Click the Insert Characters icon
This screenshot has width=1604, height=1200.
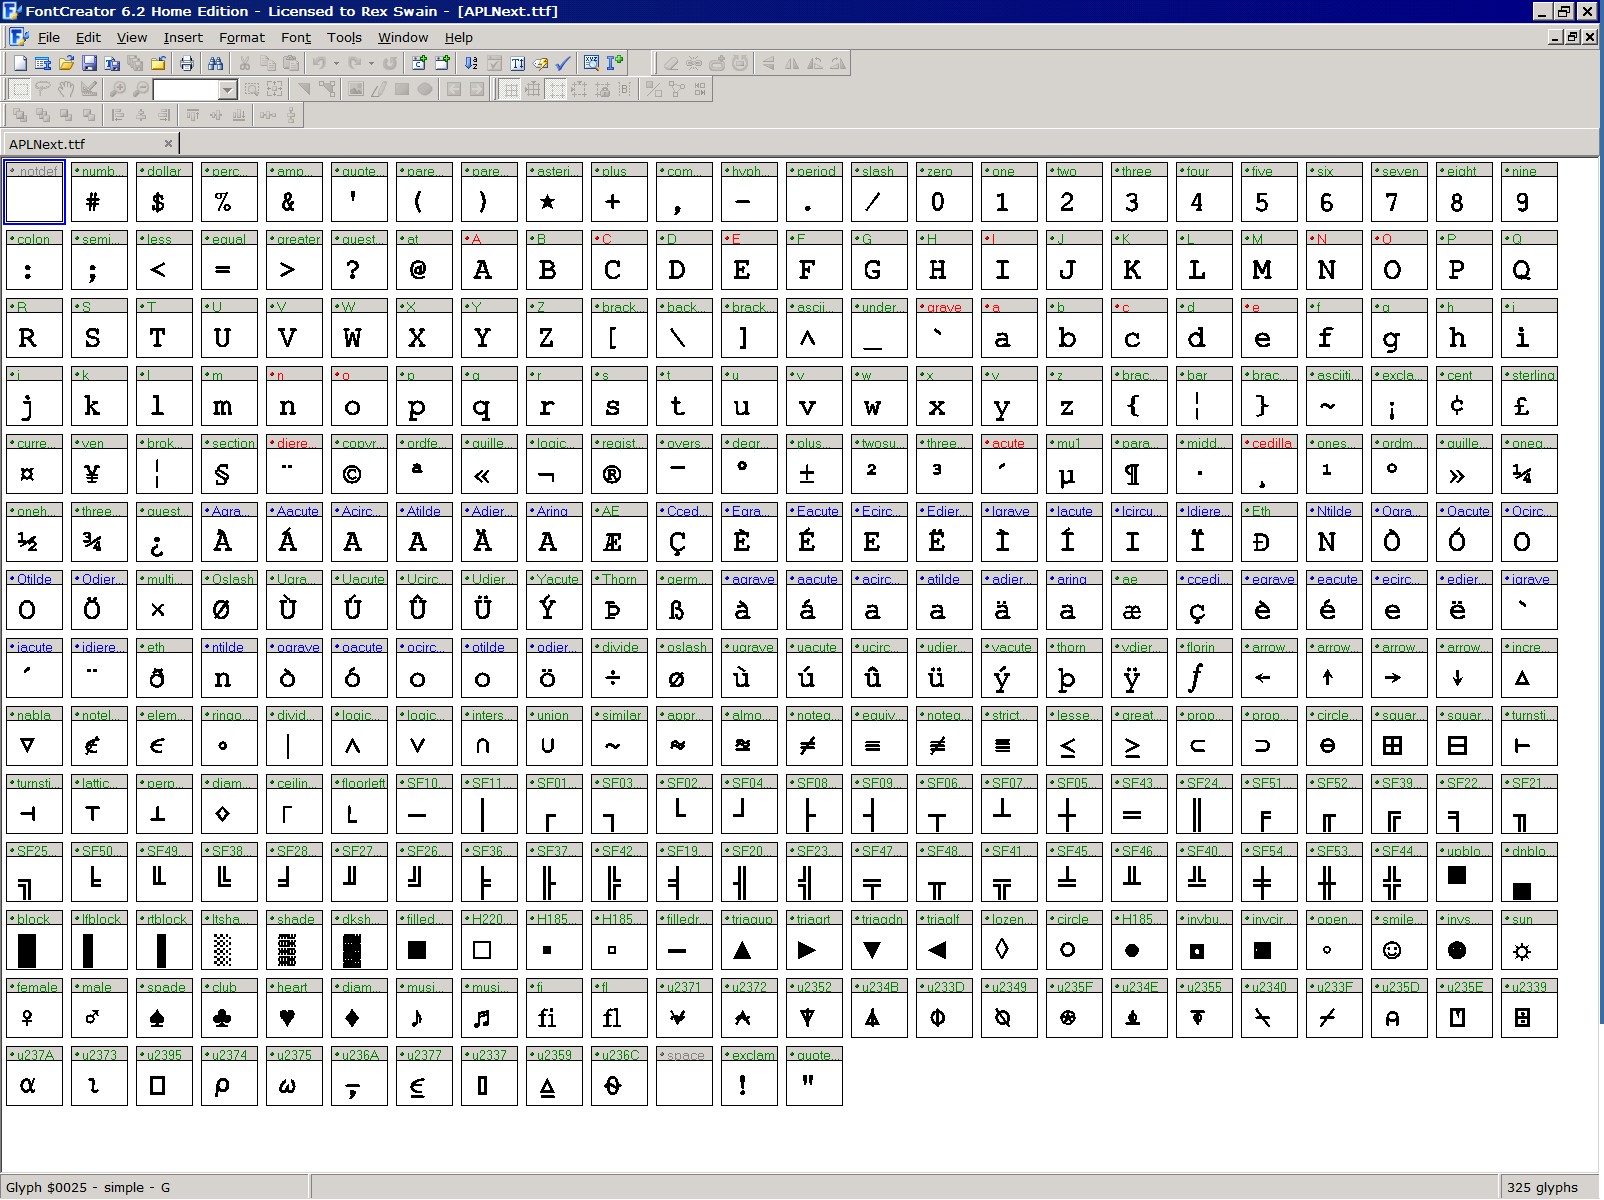[419, 63]
